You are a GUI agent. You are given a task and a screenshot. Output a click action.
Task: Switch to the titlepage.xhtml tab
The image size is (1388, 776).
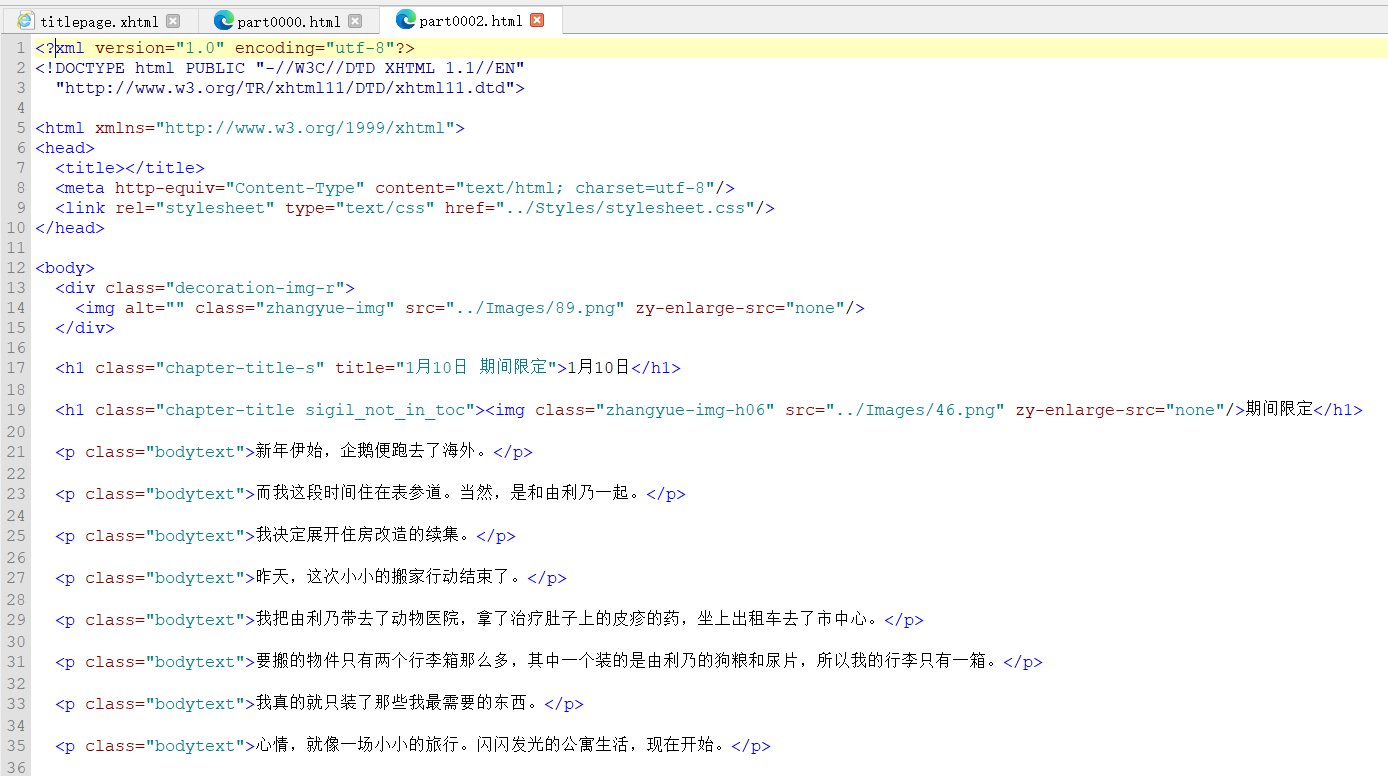pos(95,19)
